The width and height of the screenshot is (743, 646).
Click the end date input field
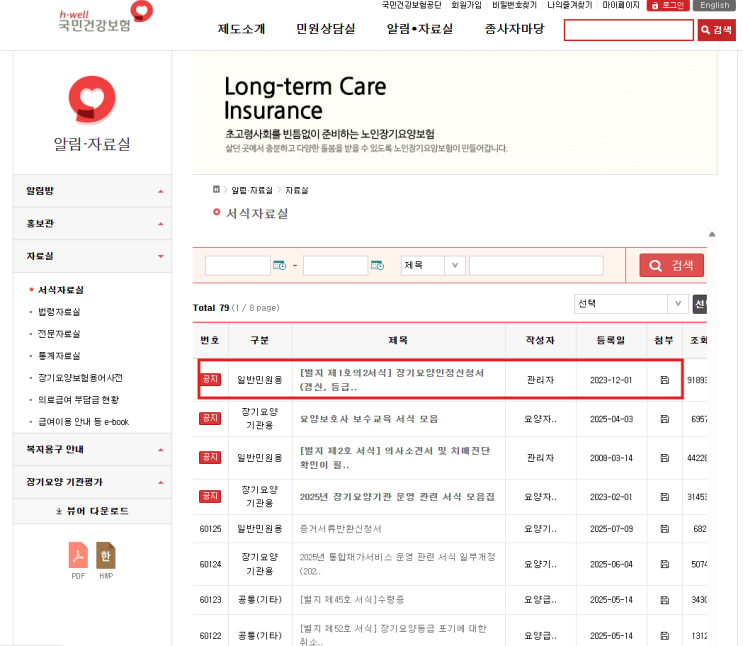coord(335,265)
